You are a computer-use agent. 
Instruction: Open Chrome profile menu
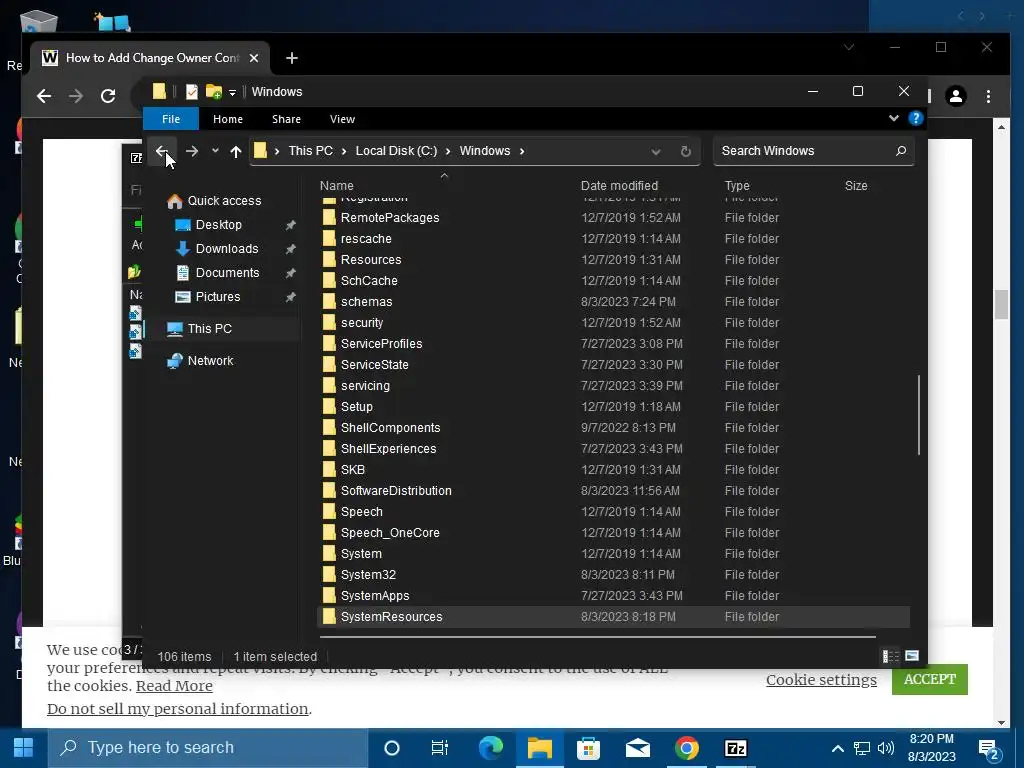tap(956, 96)
